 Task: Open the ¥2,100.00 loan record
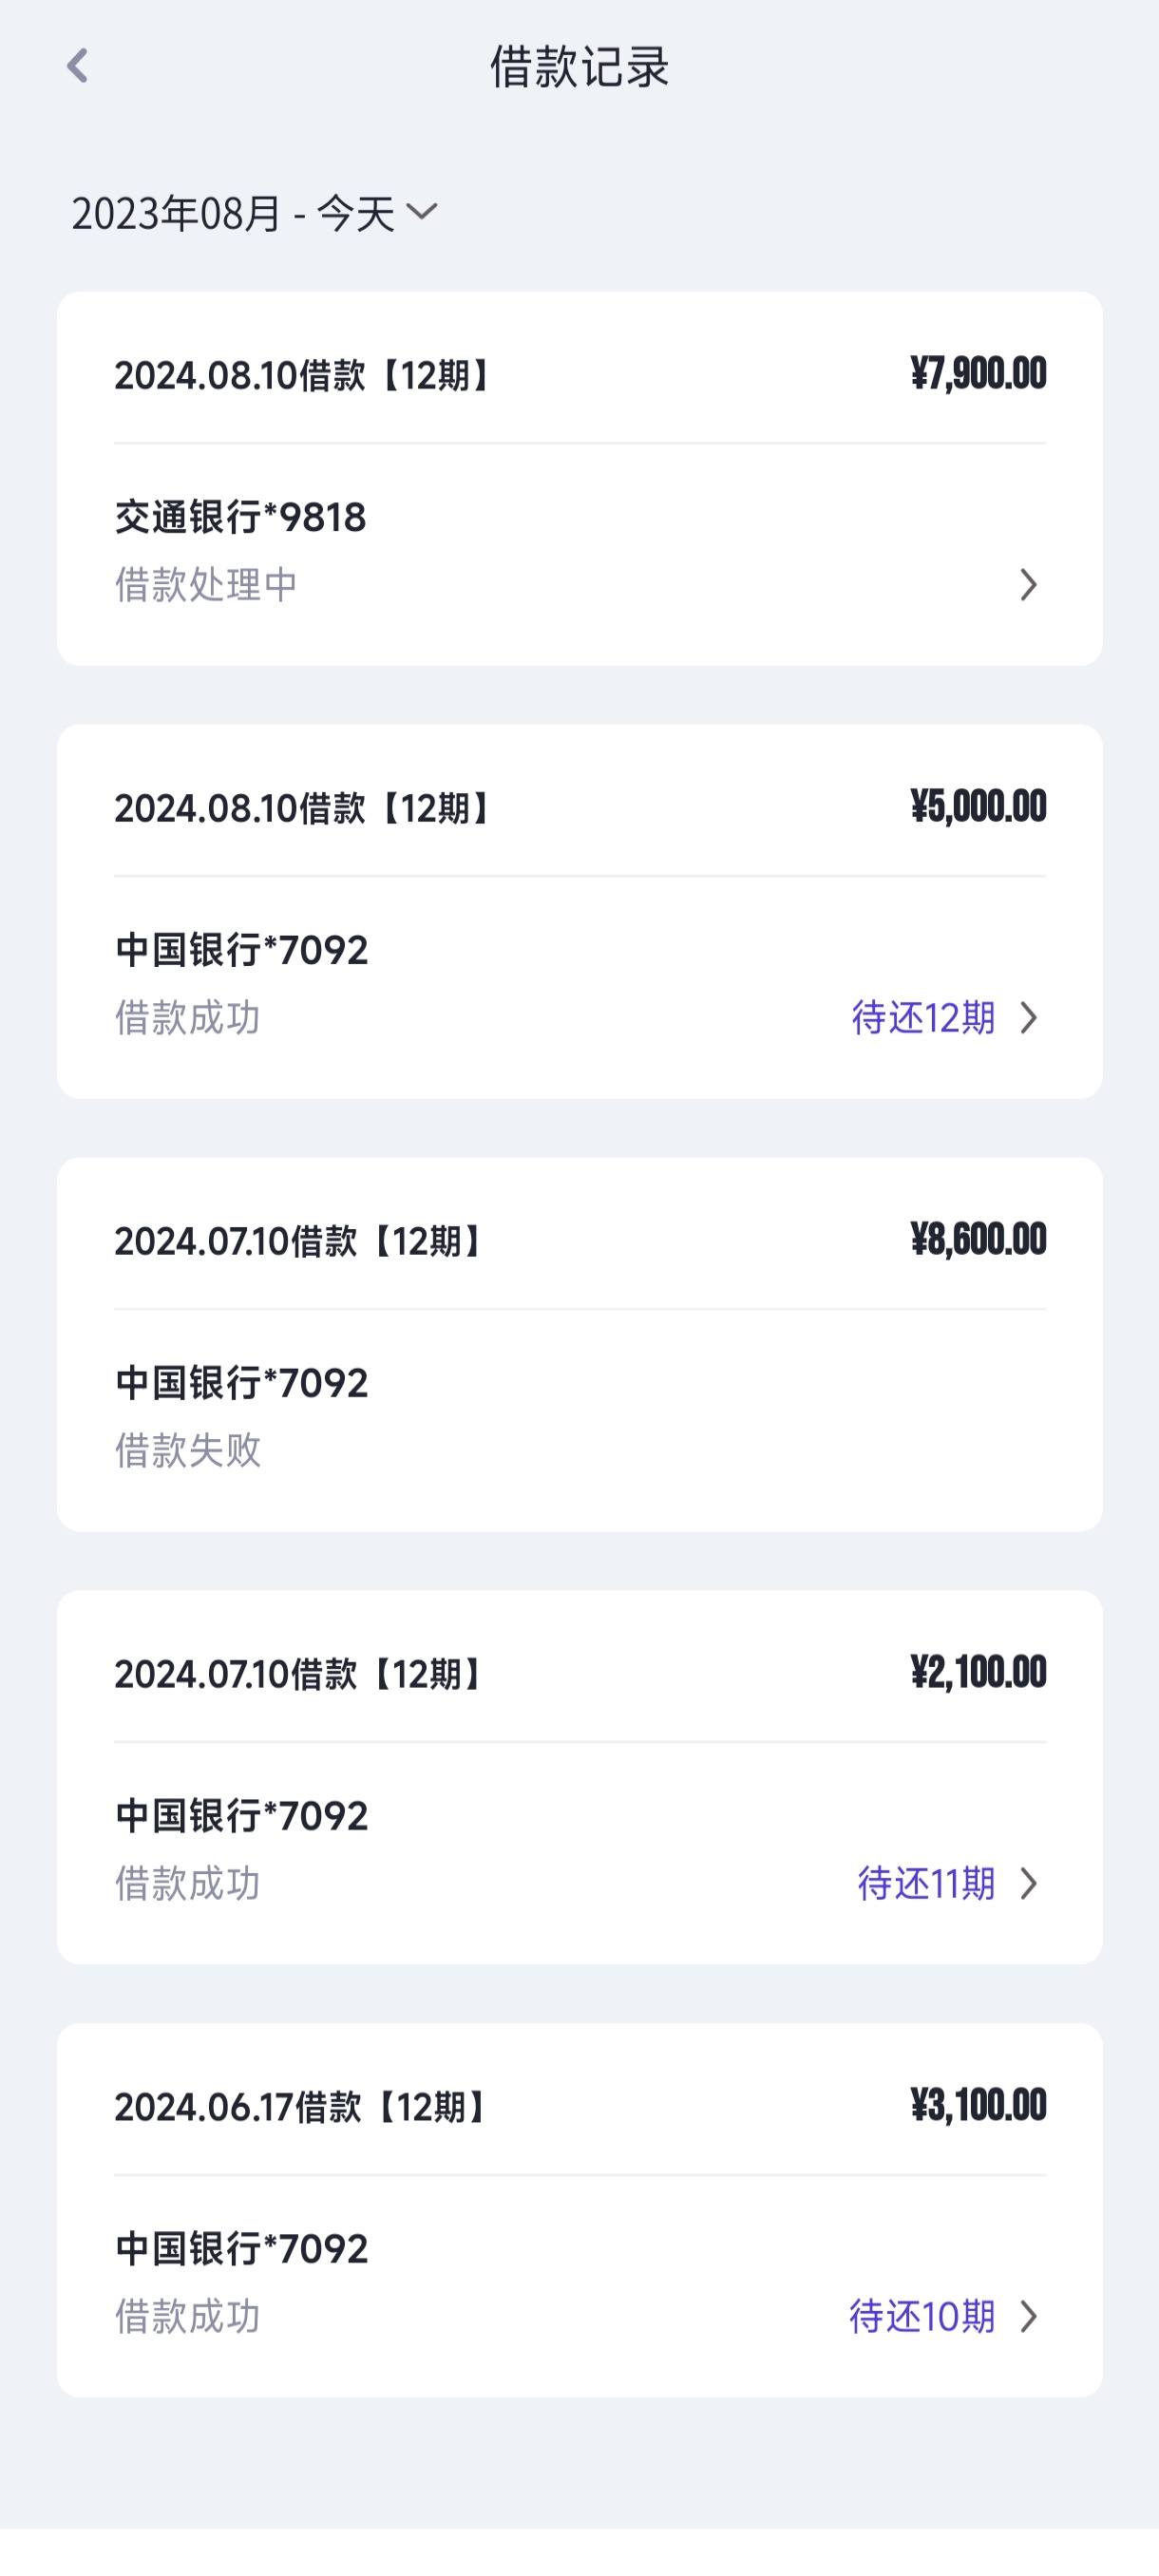pos(580,1777)
